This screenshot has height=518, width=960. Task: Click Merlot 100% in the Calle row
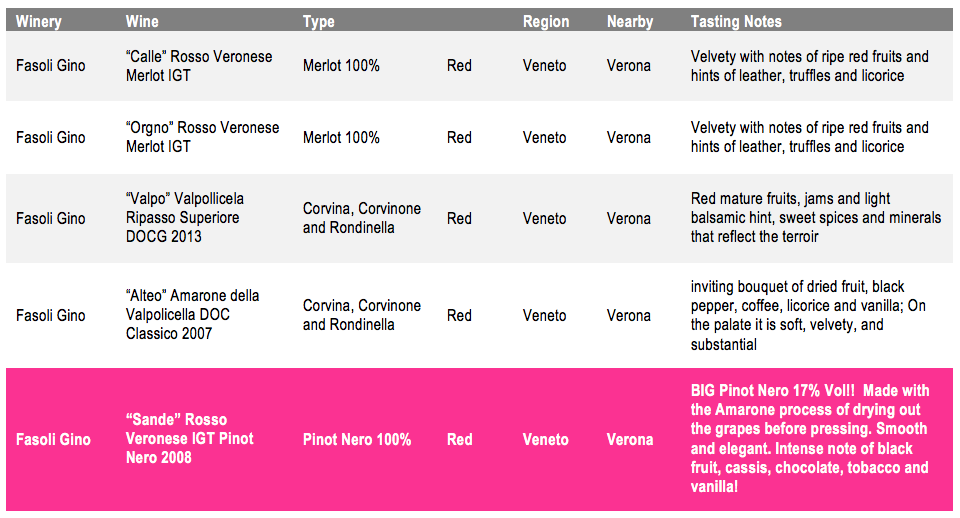(341, 66)
